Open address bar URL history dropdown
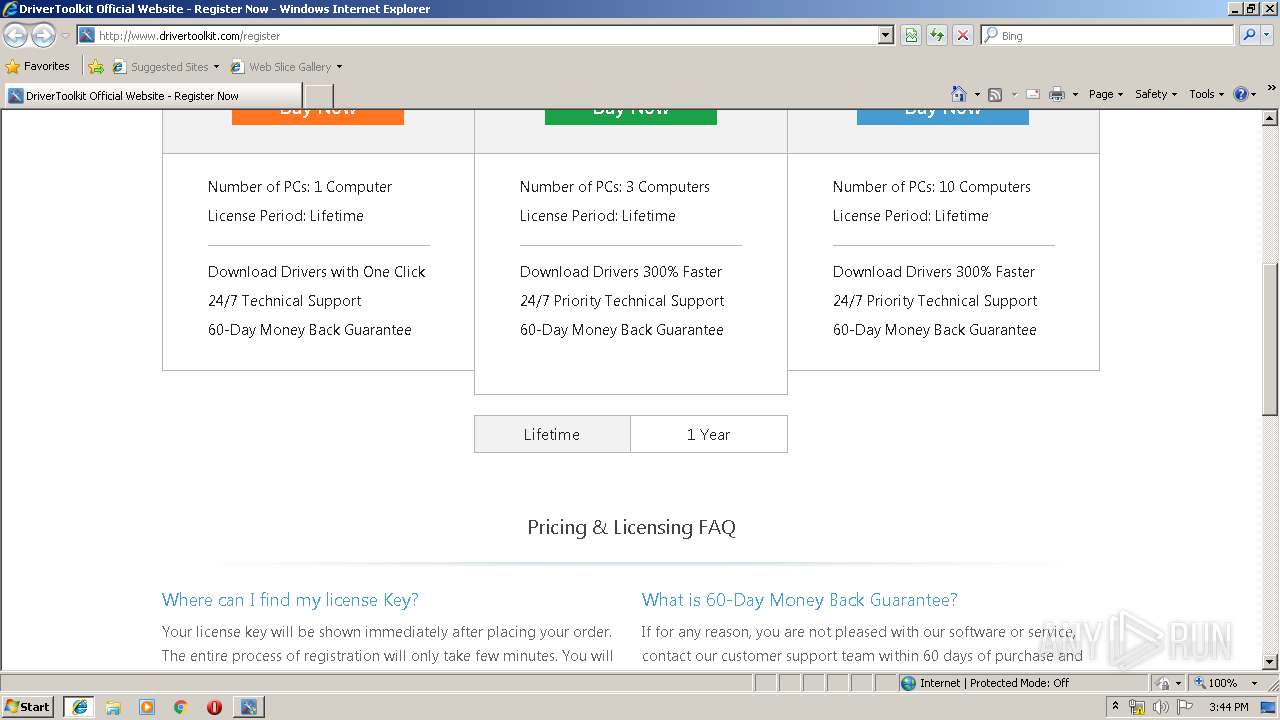 click(886, 35)
